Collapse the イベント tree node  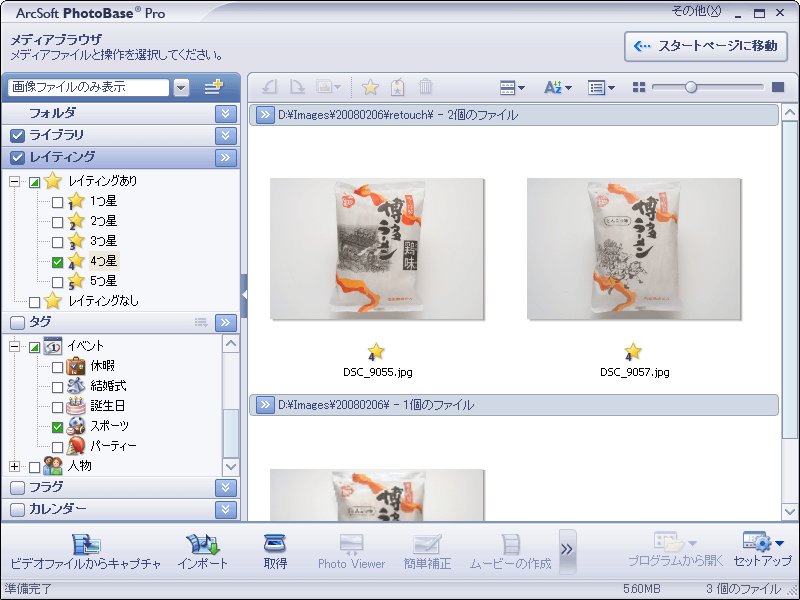14,347
